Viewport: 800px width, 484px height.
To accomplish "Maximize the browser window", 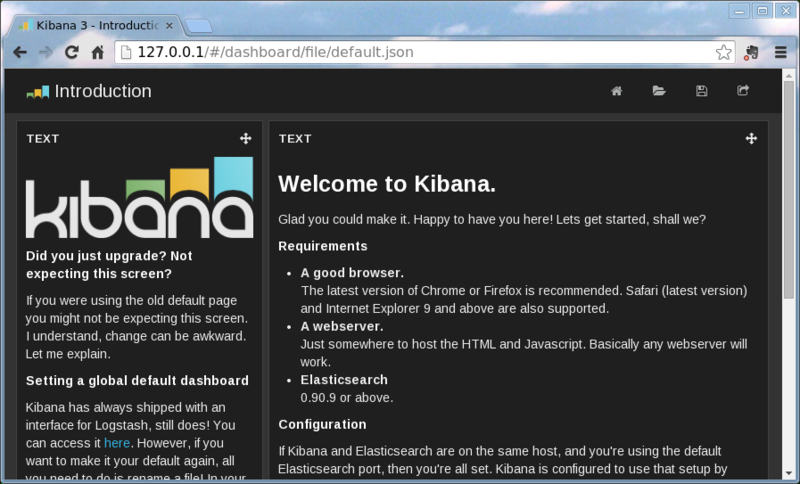I will click(x=762, y=10).
